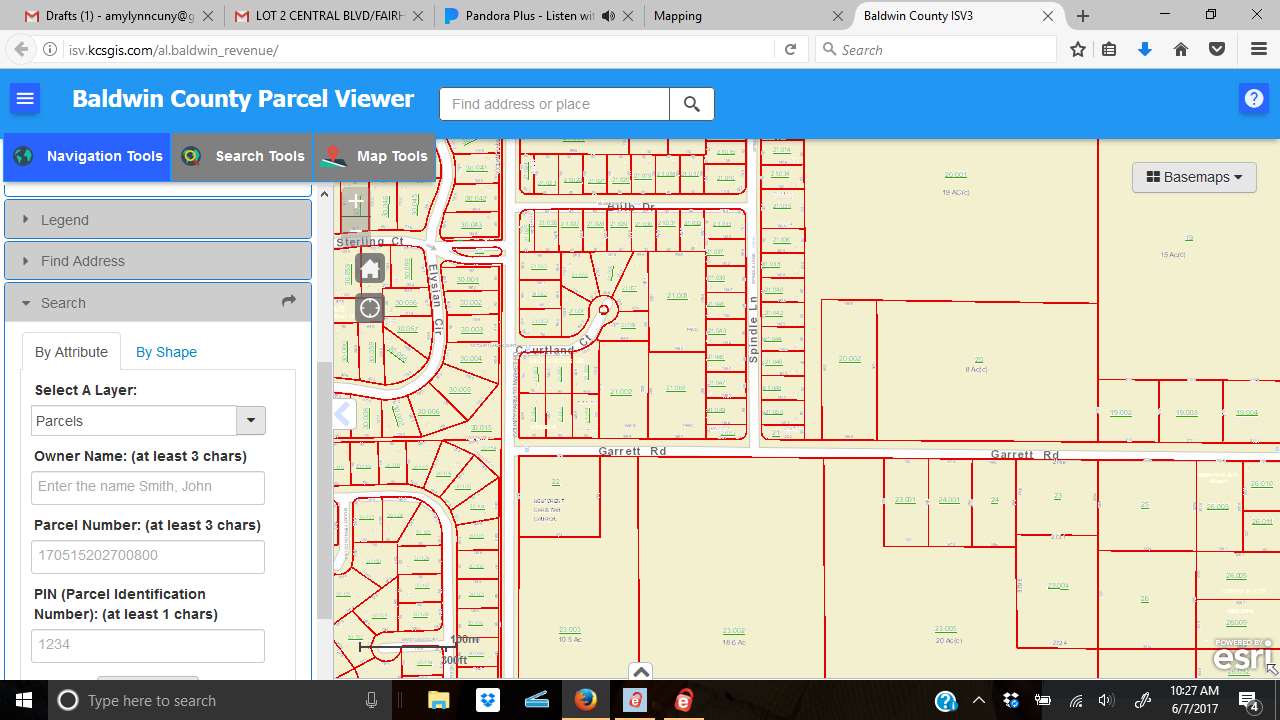Reload page using browser refresh icon

tap(790, 49)
